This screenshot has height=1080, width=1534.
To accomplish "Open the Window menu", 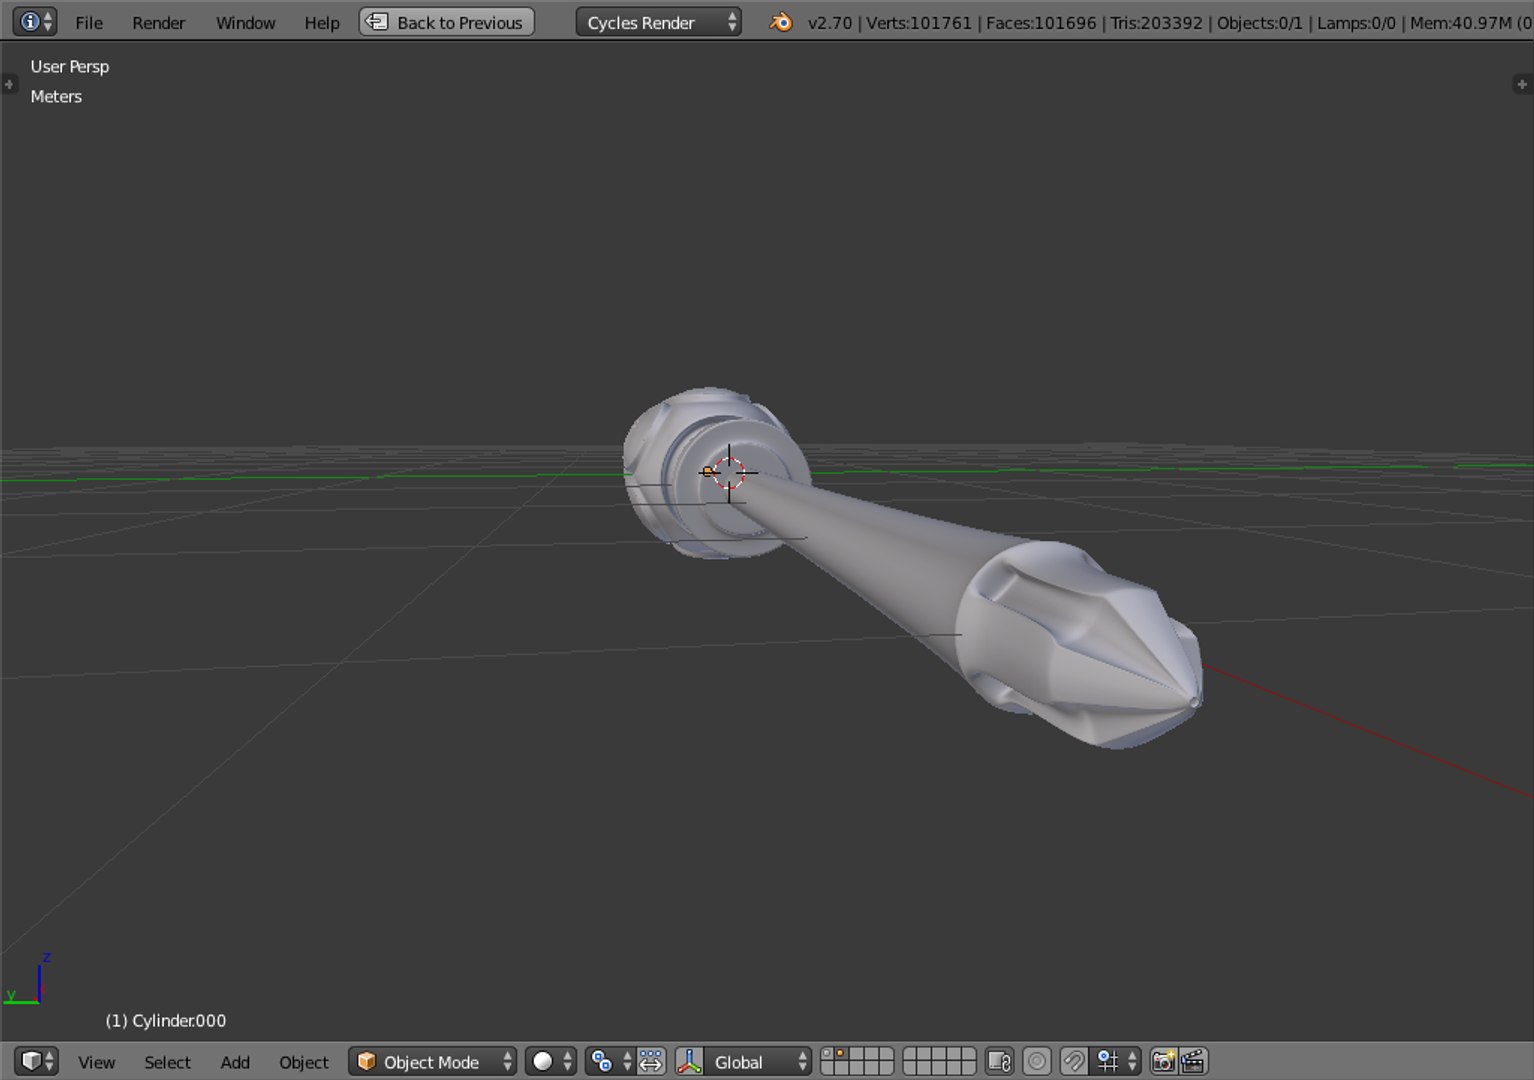I will coord(245,22).
